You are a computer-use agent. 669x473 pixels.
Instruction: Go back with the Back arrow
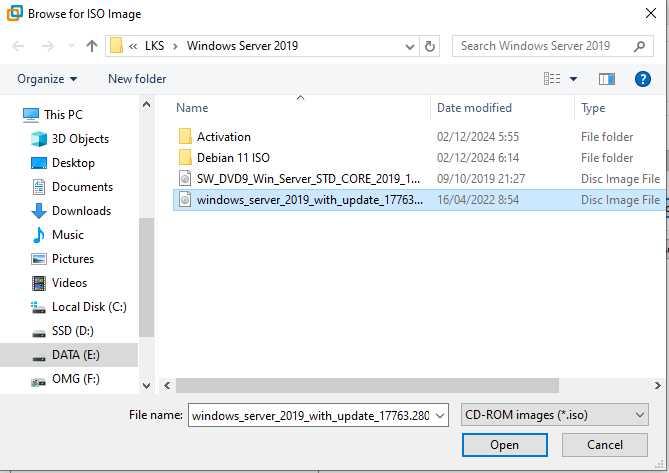click(18, 46)
